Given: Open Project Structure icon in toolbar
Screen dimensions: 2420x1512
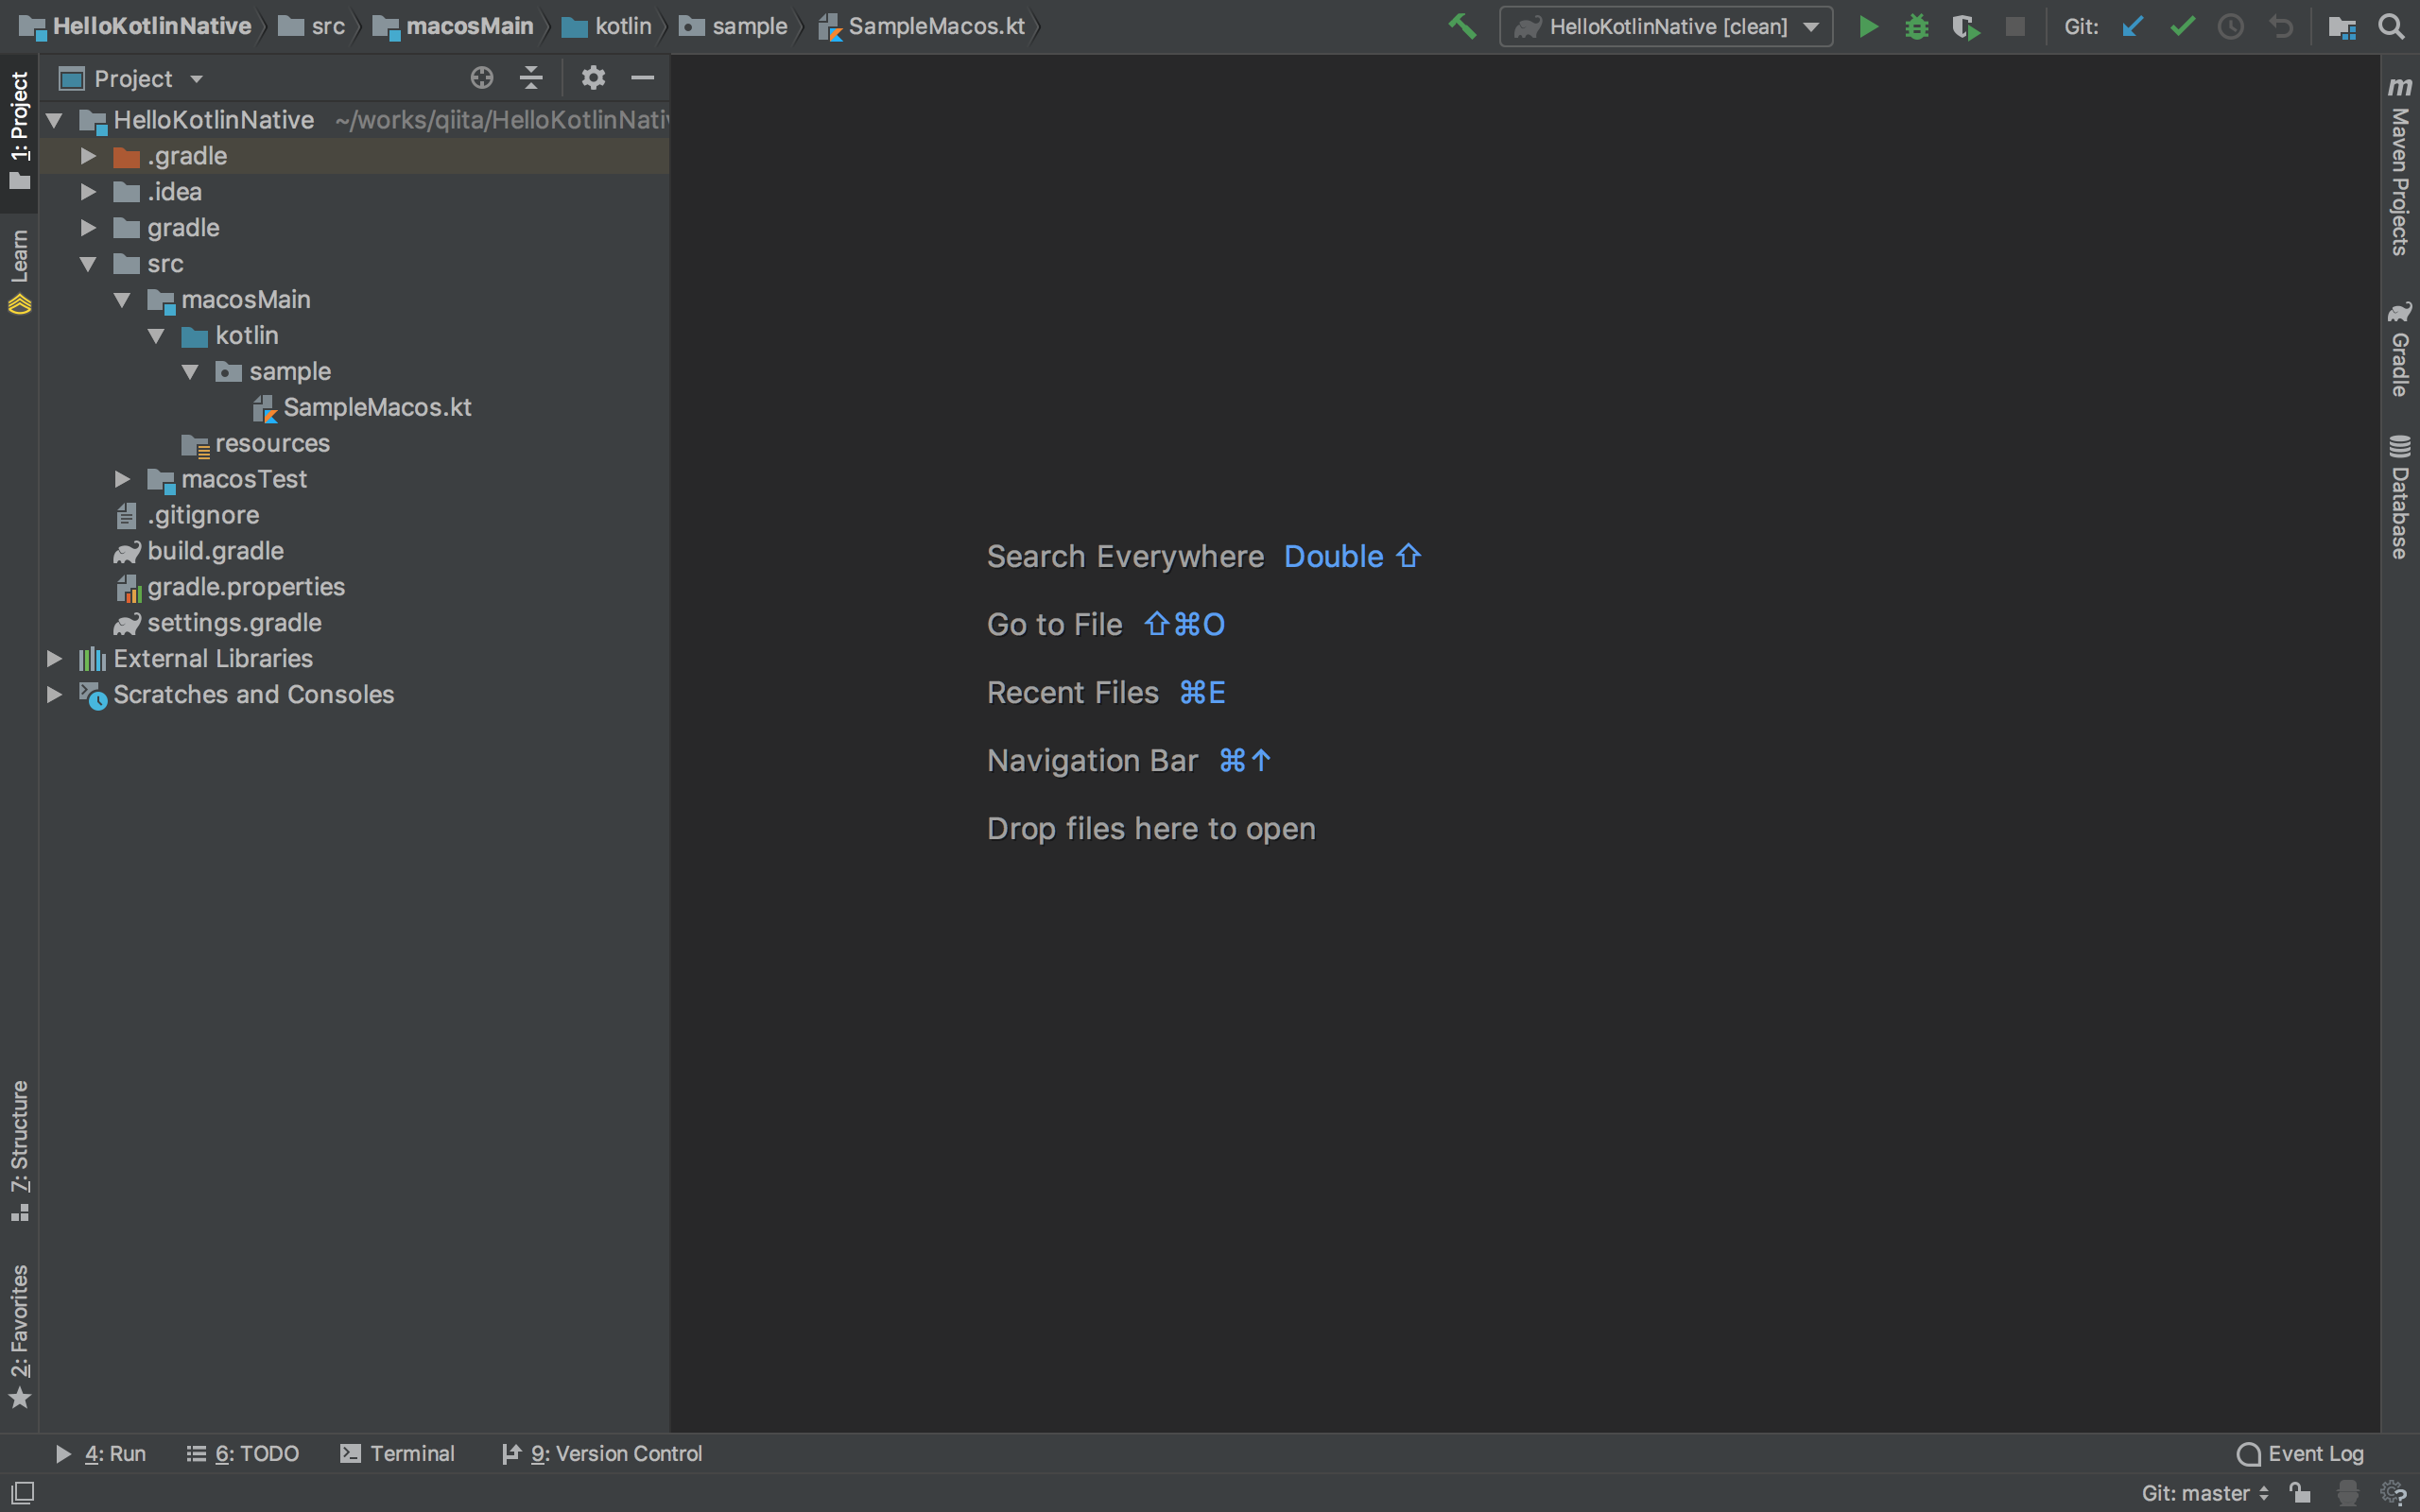Looking at the screenshot, I should (x=2342, y=26).
